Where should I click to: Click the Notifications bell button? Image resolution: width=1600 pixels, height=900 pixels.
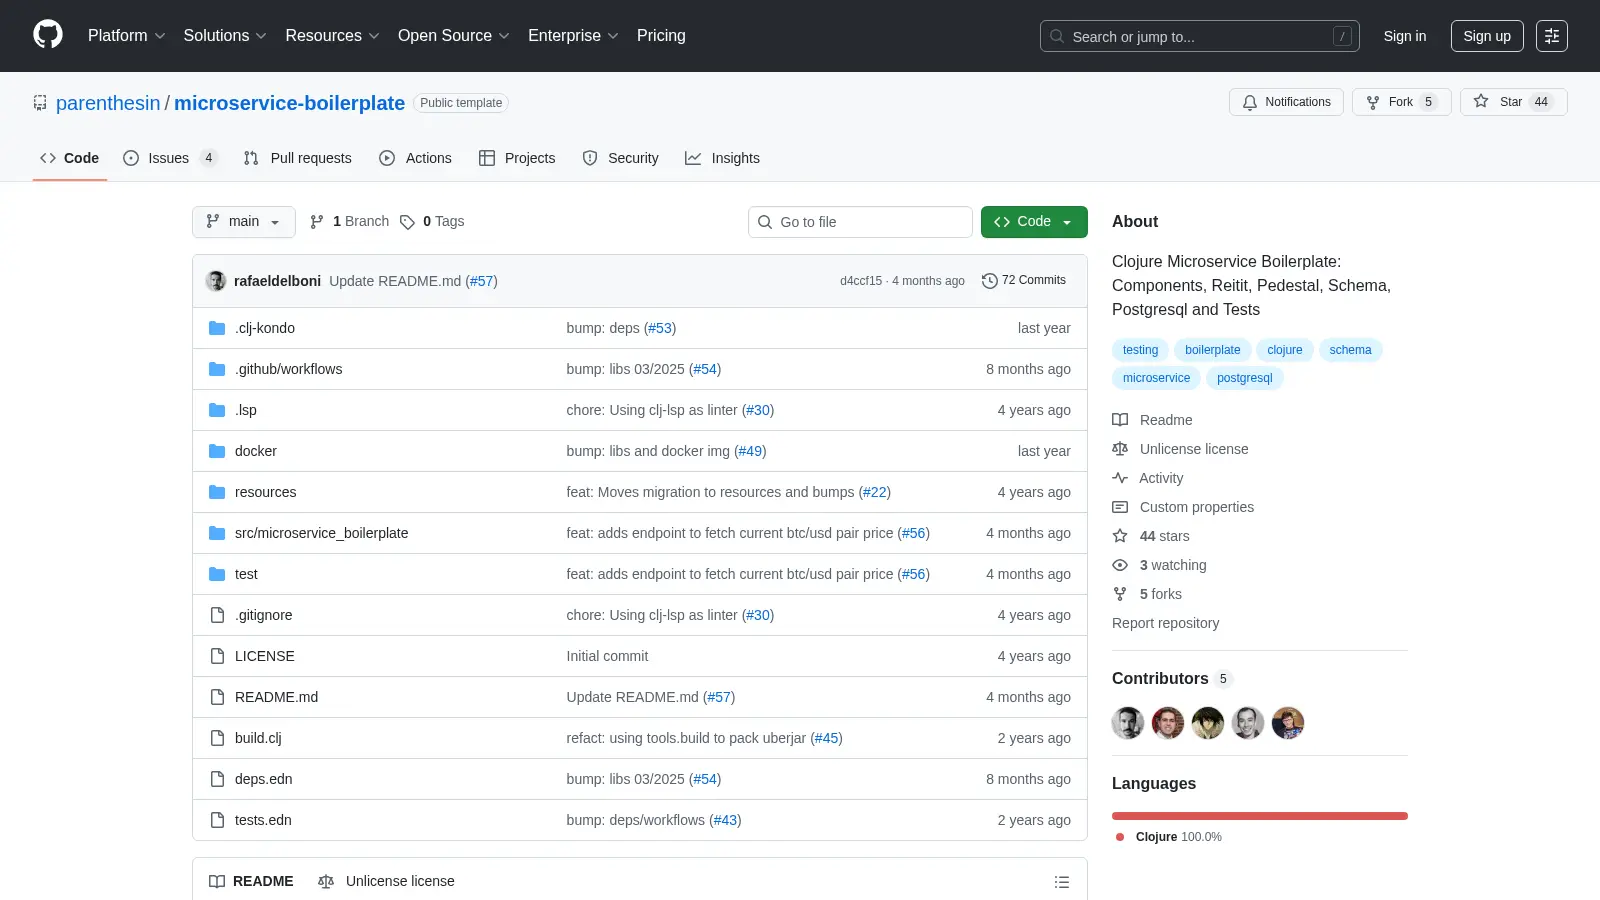1286,102
